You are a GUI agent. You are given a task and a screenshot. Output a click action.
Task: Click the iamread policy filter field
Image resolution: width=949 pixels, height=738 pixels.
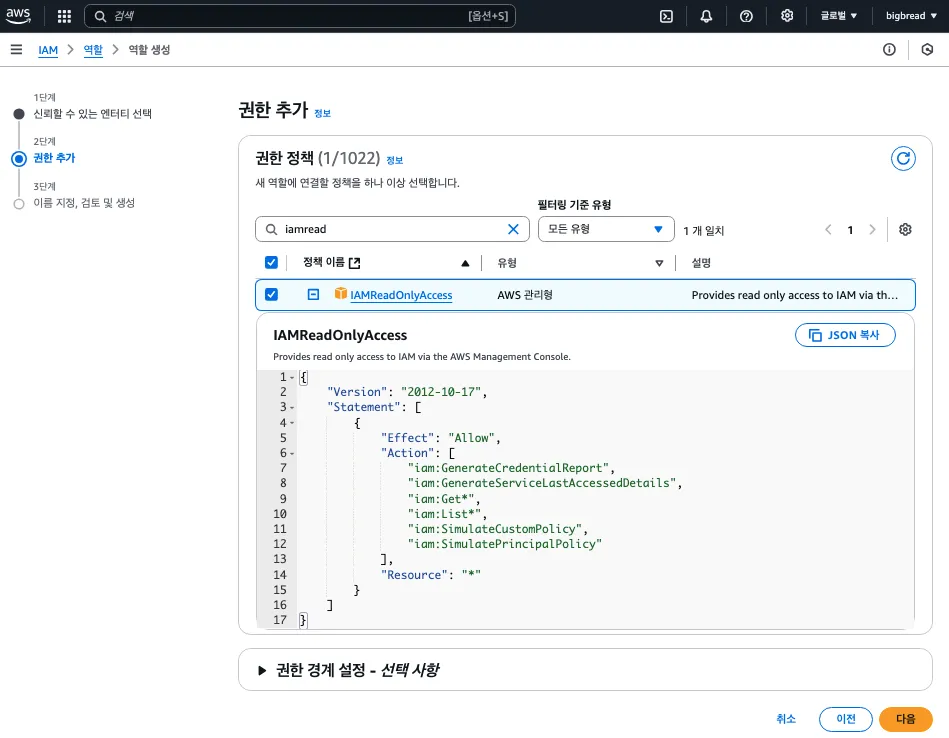point(392,229)
